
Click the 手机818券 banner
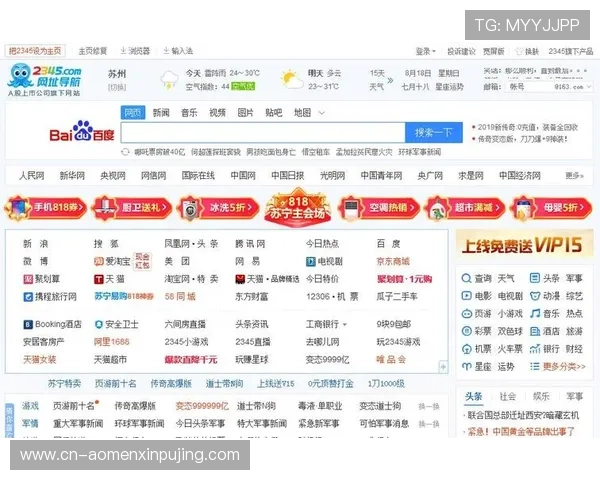pyautogui.click(x=45, y=208)
